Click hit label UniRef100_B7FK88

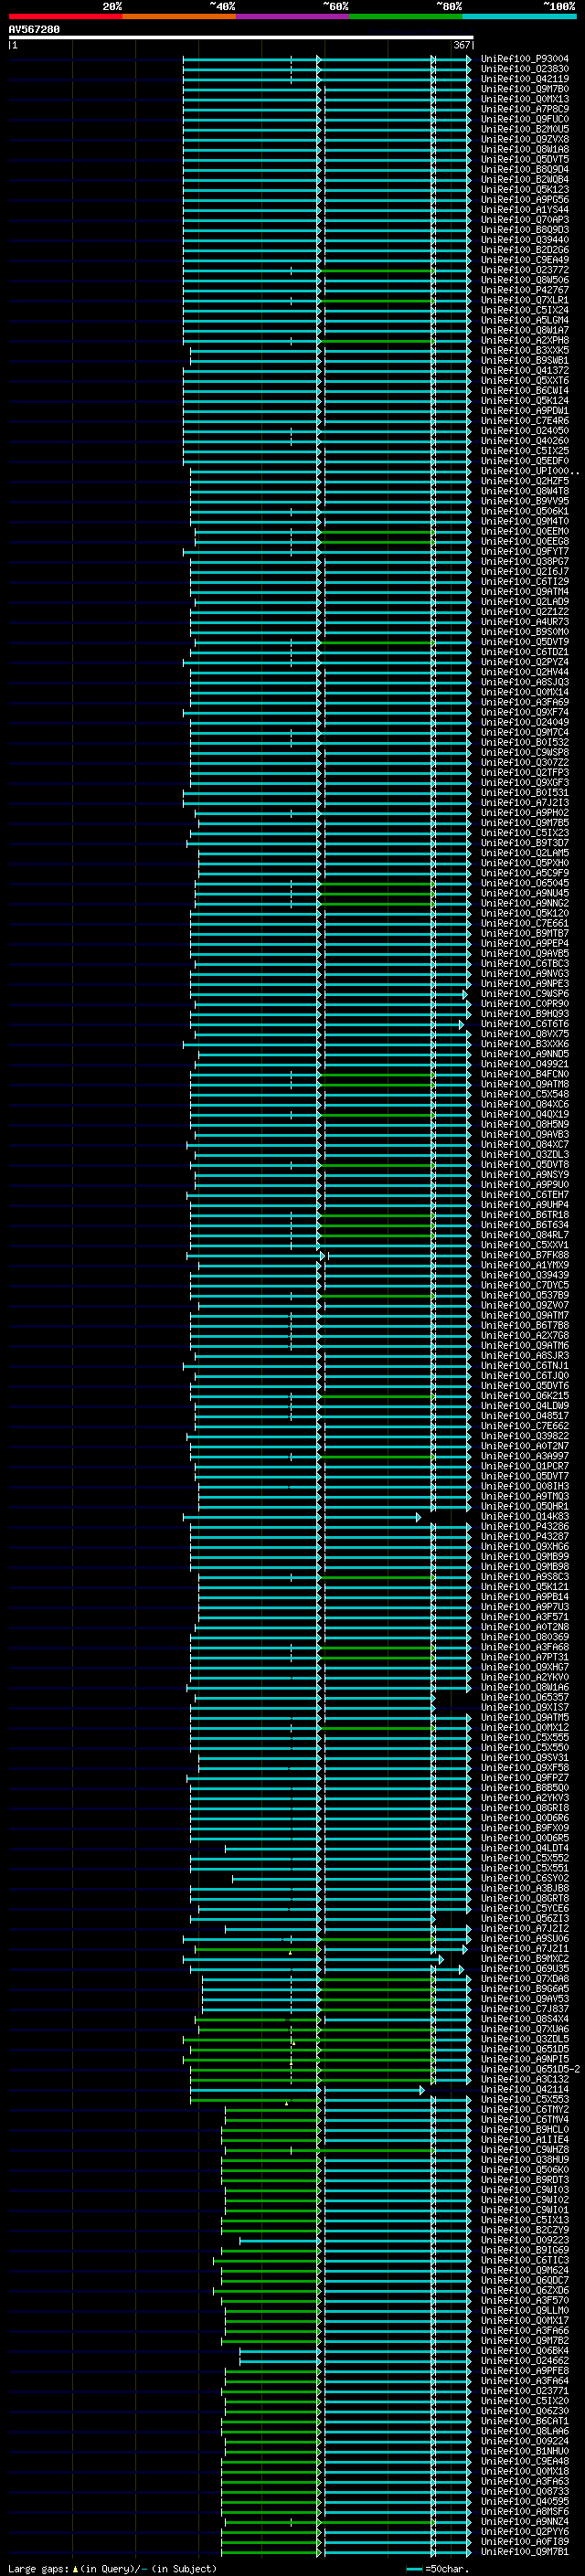525,1255
